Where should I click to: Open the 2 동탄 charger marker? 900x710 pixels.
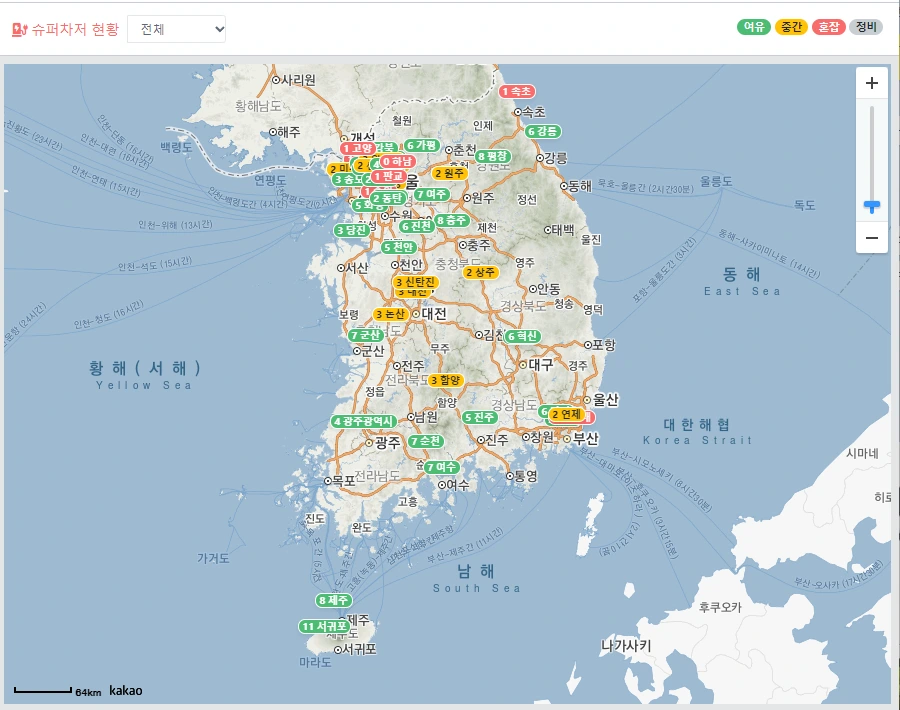(x=388, y=199)
